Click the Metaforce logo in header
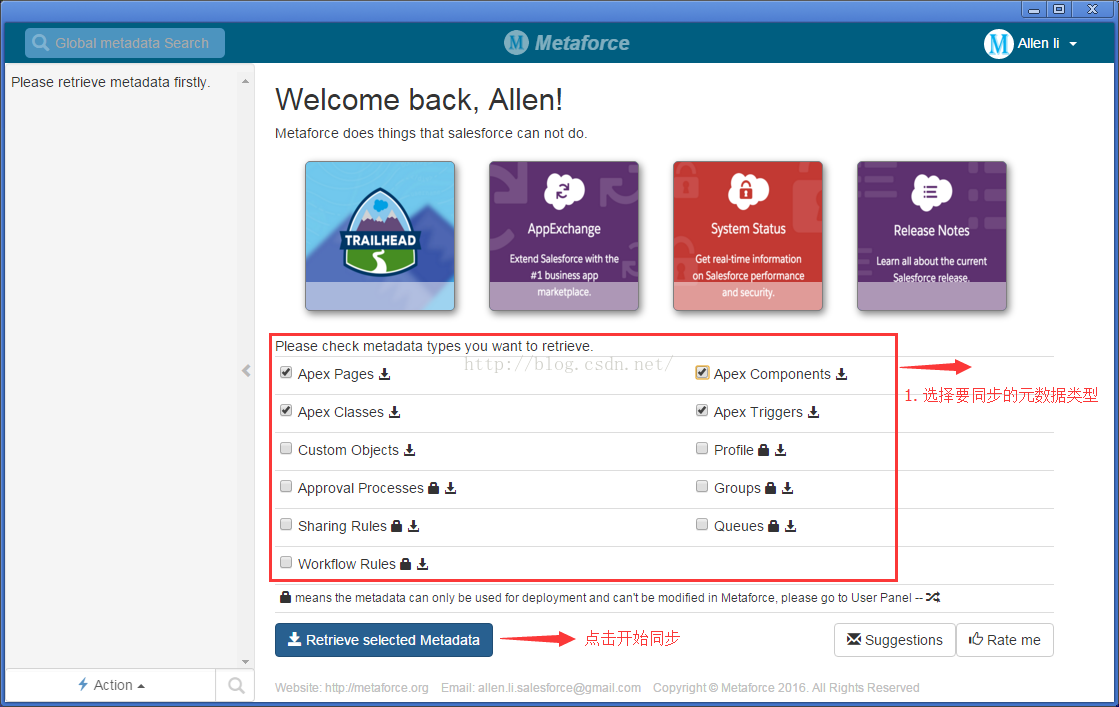This screenshot has width=1119, height=707. (x=567, y=43)
